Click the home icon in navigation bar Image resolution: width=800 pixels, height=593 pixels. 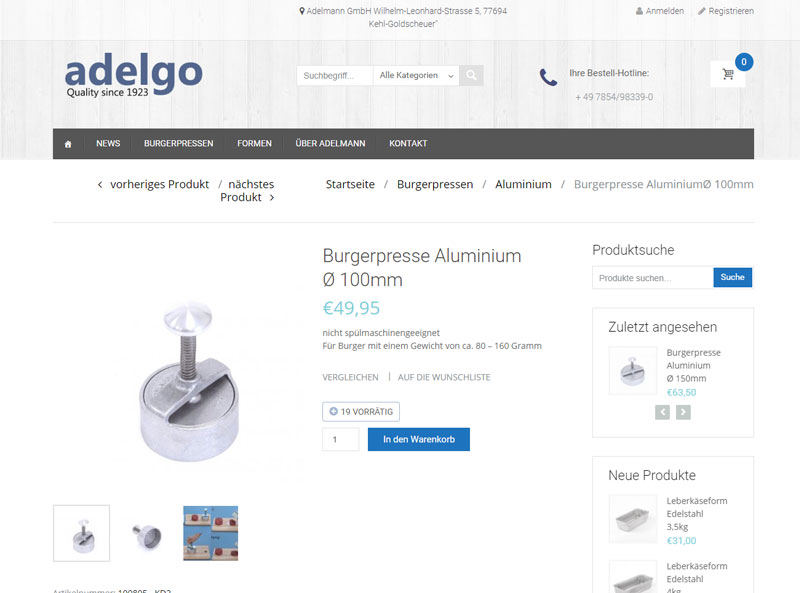click(68, 144)
